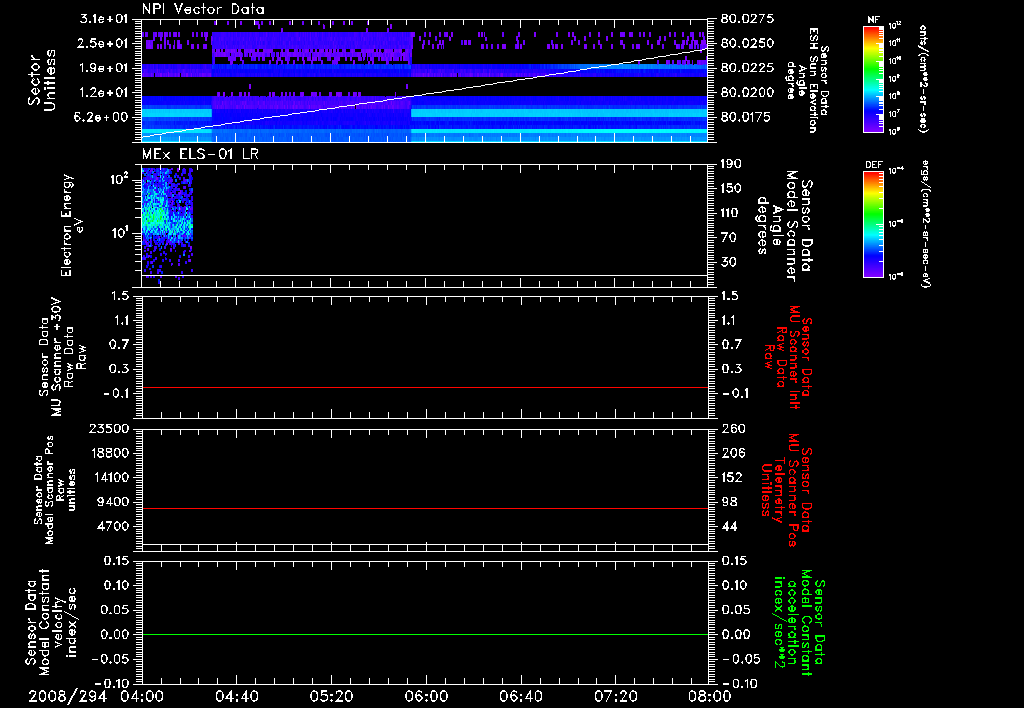Click the '80.0275' elevation tick value
Image resolution: width=1024 pixels, height=708 pixels.
[747, 18]
